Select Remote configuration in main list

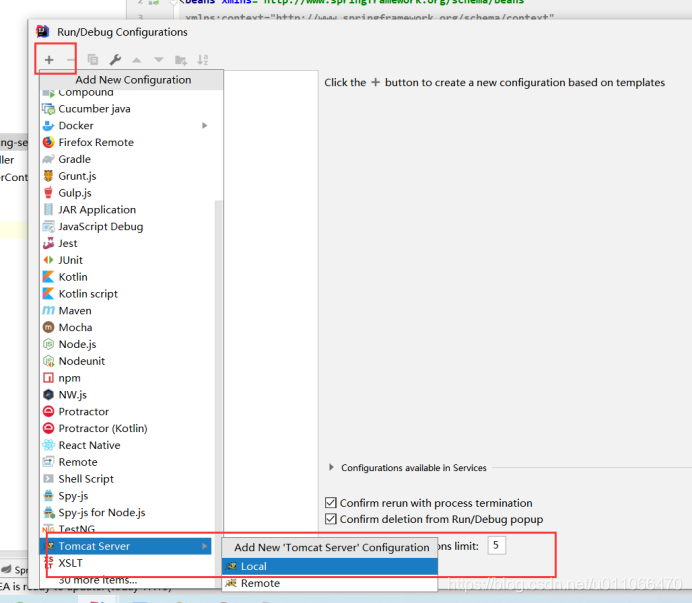point(127,462)
